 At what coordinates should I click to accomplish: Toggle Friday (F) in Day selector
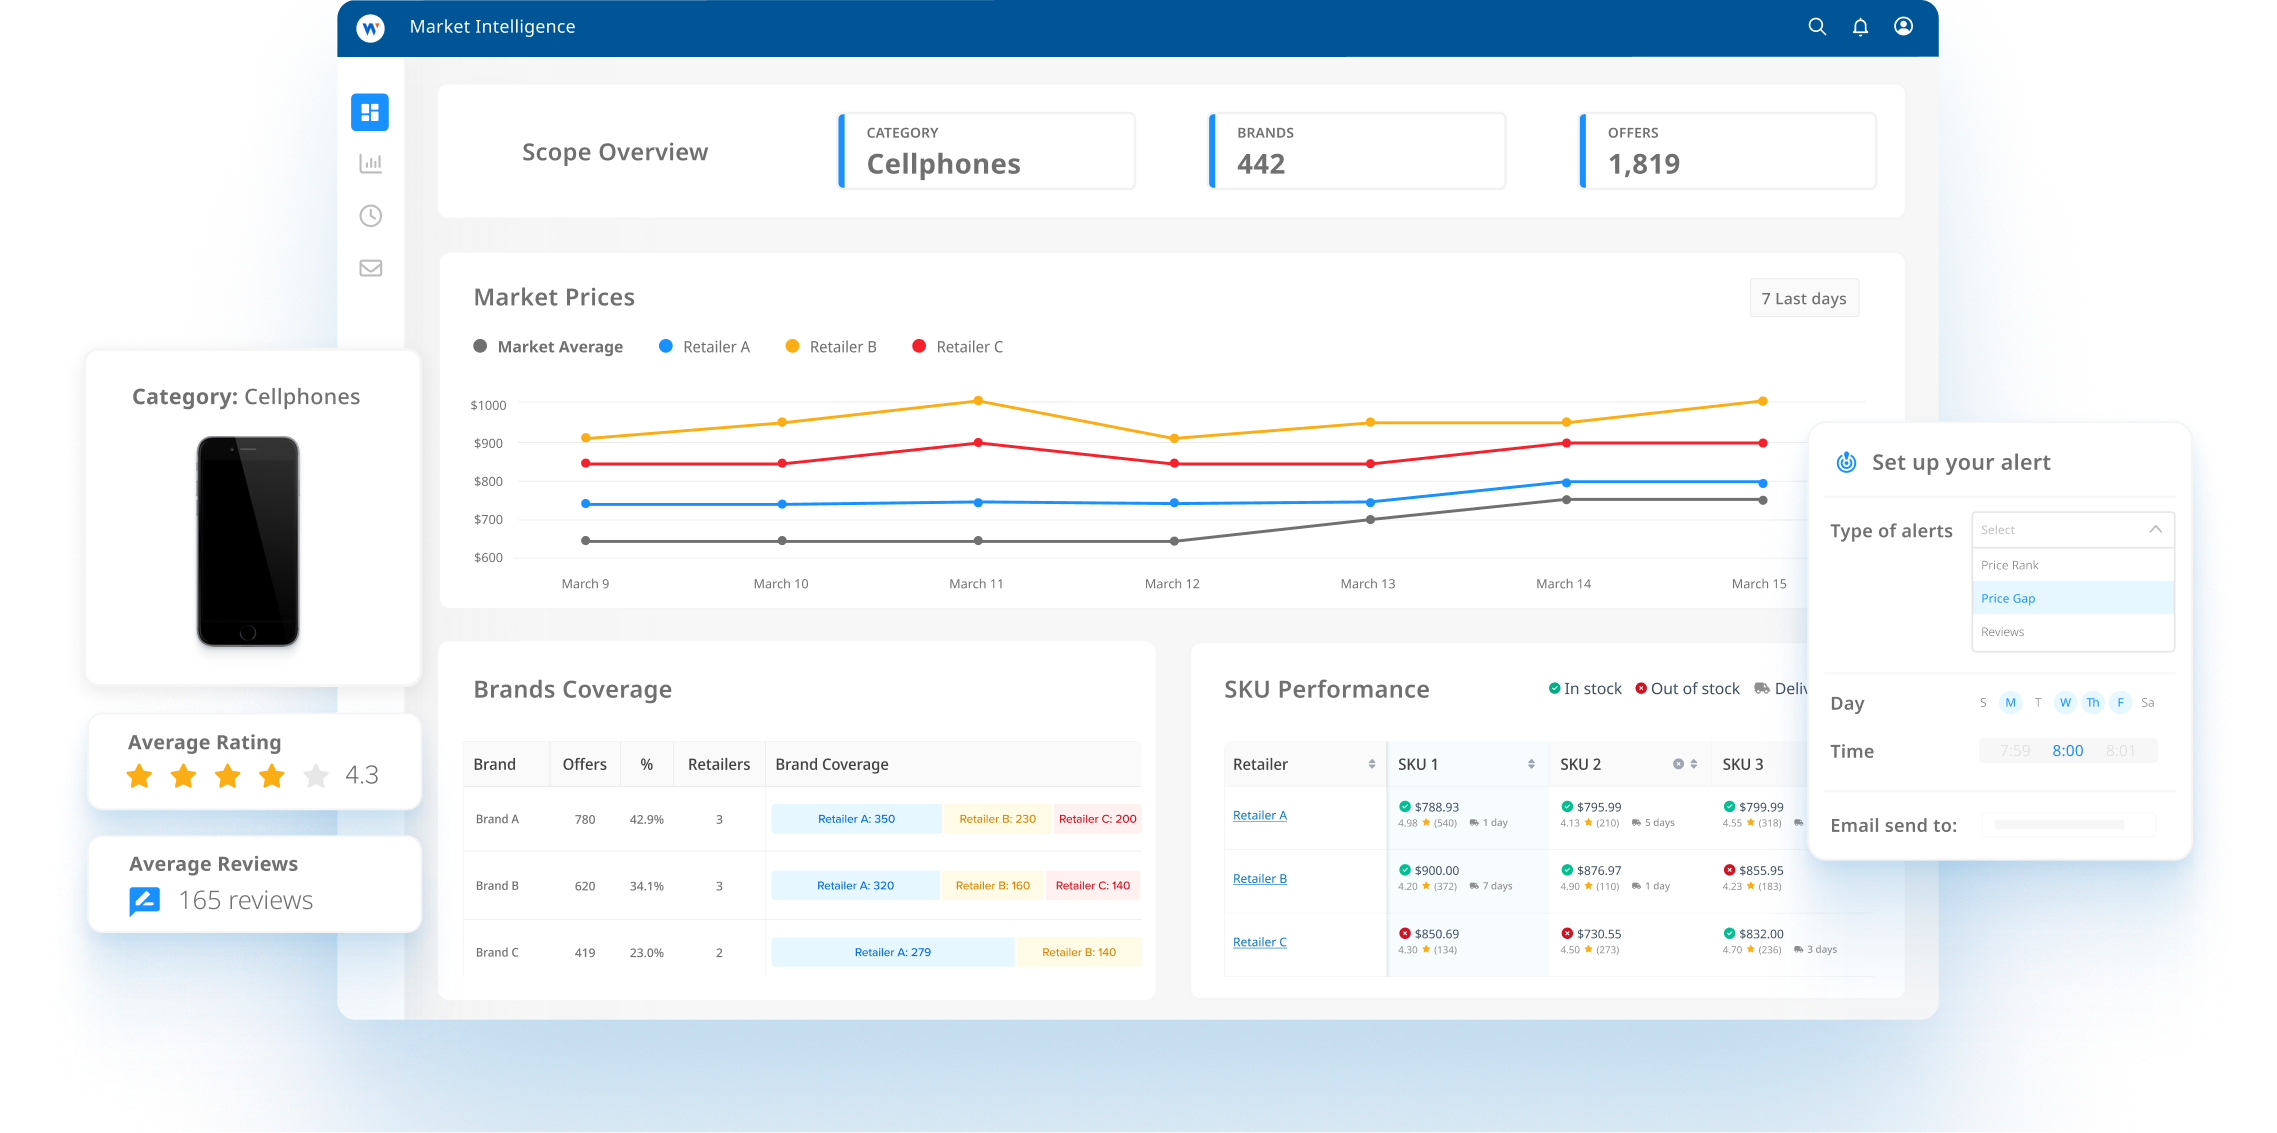click(x=2120, y=703)
